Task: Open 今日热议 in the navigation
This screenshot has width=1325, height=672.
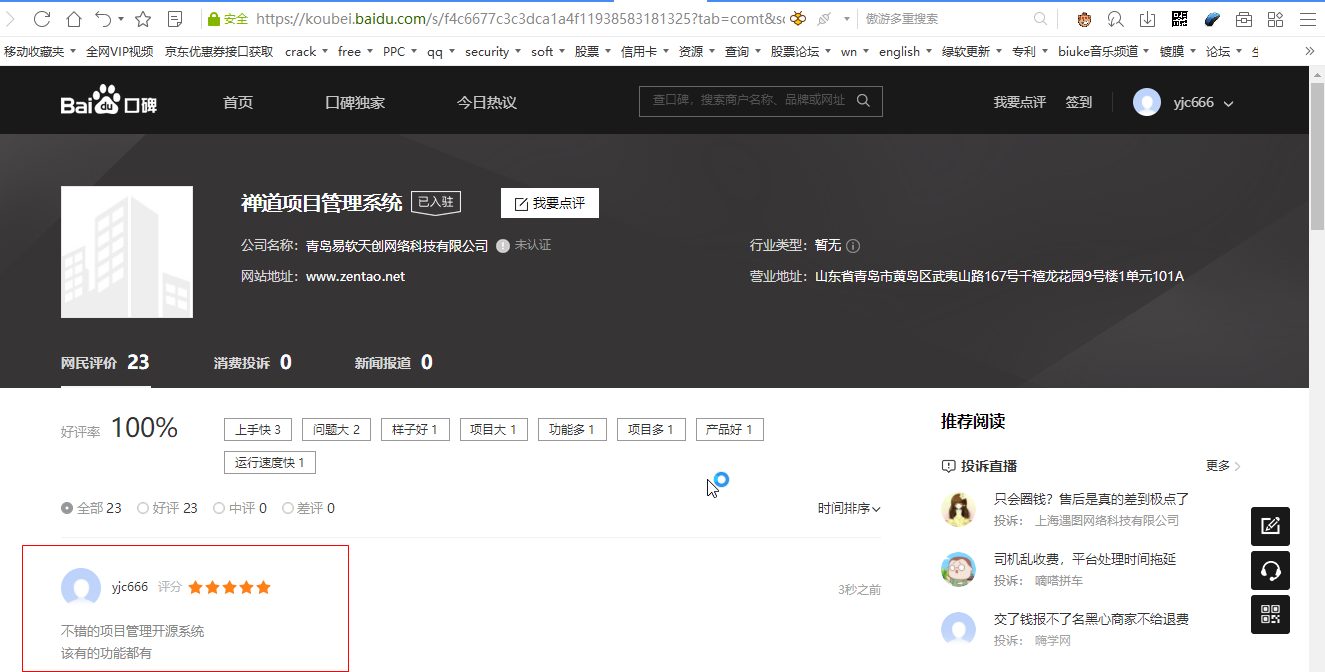Action: point(487,102)
